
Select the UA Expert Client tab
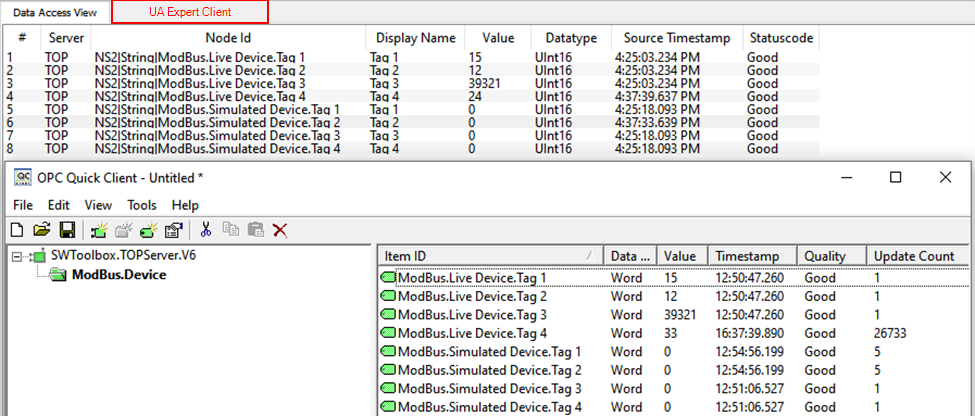(x=189, y=12)
